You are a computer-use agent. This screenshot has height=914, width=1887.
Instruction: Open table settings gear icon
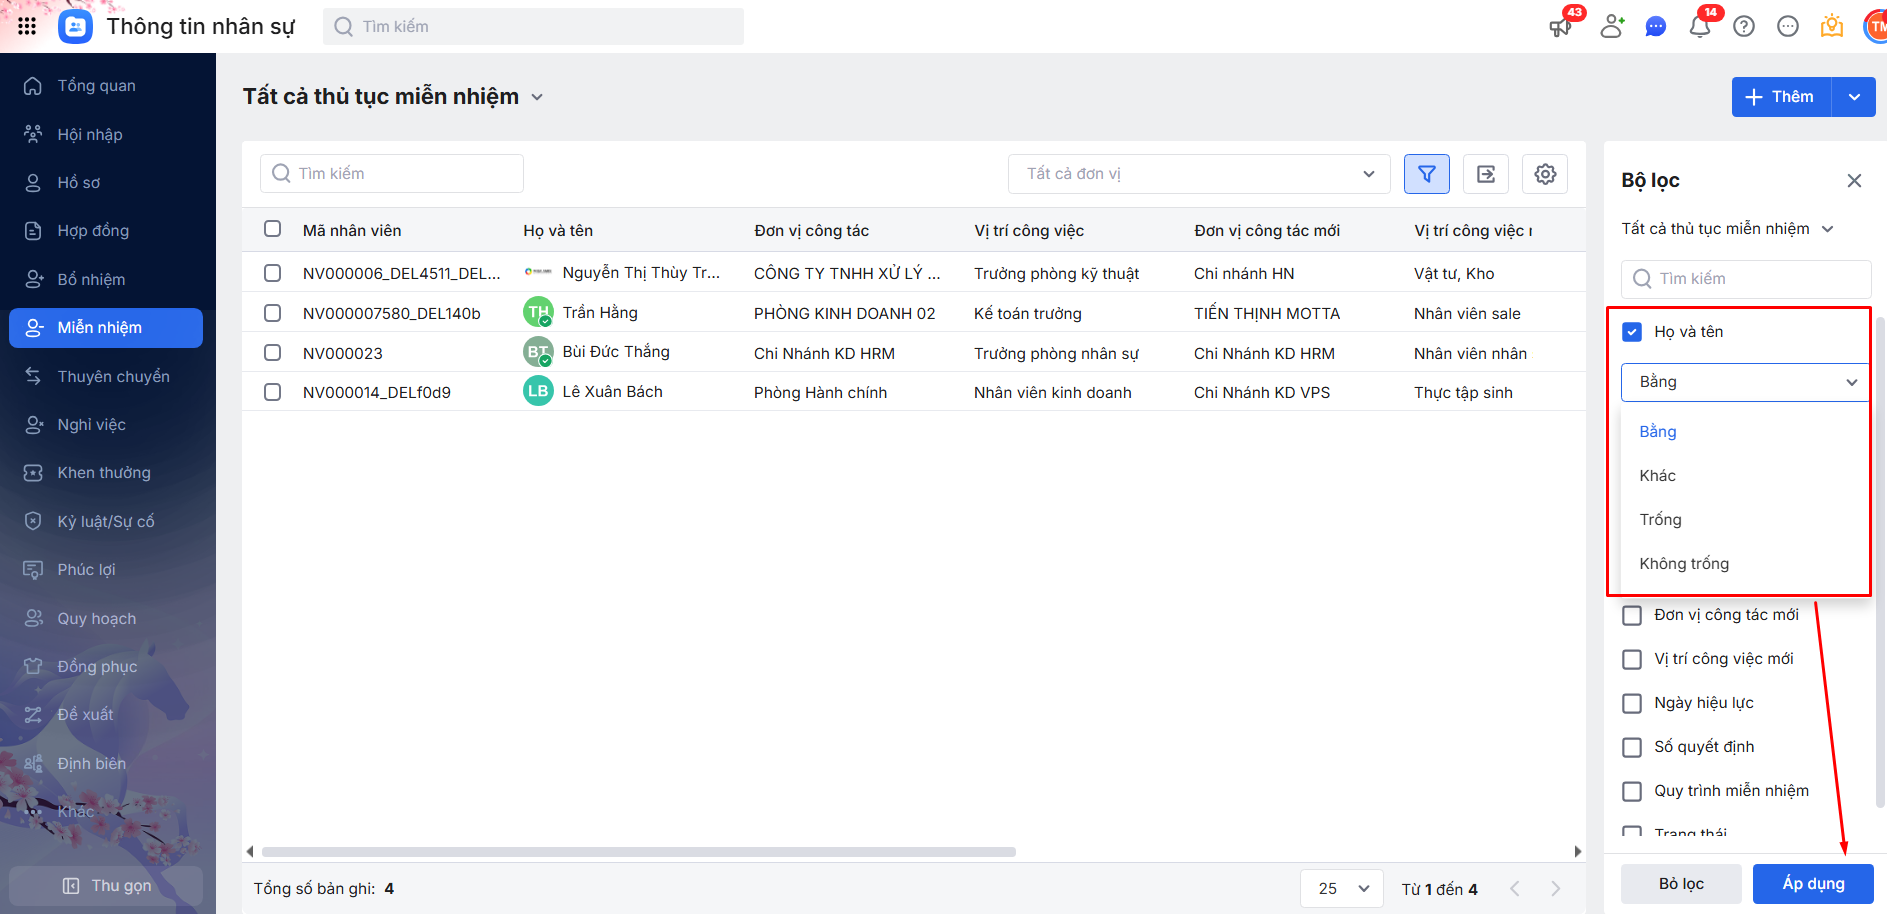[x=1544, y=174]
